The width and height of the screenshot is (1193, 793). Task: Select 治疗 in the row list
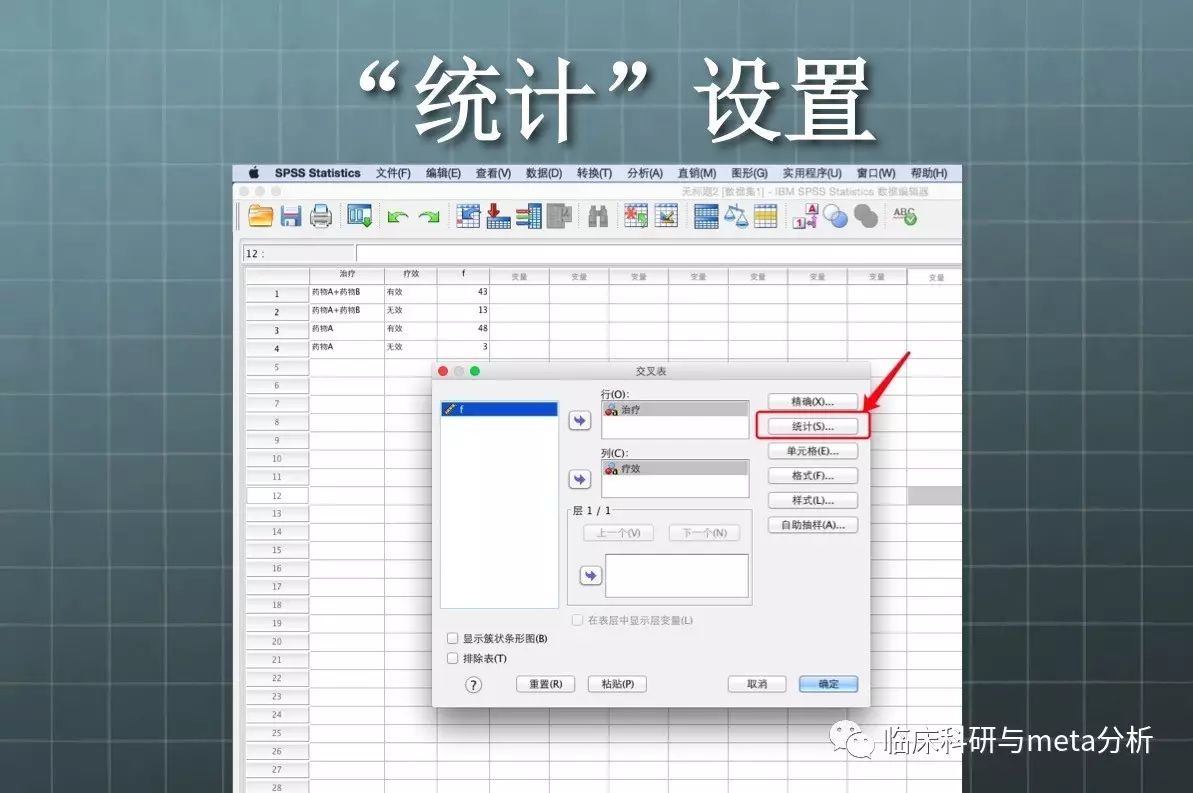pyautogui.click(x=676, y=409)
